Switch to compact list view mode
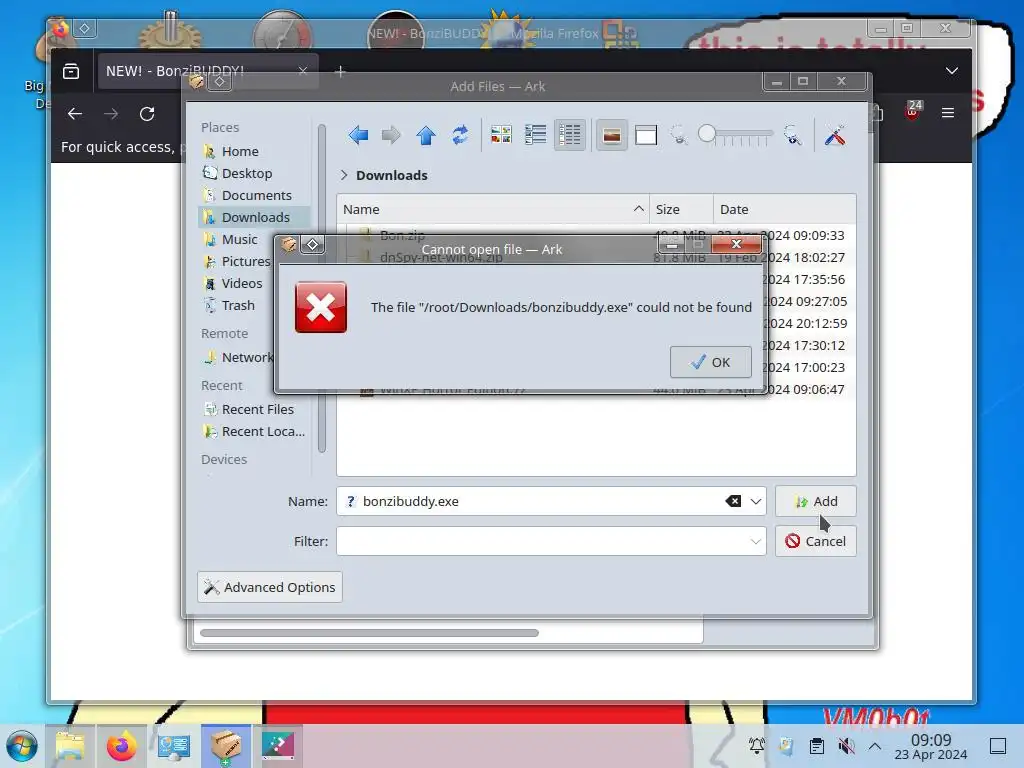Image resolution: width=1024 pixels, height=768 pixels. 536,135
